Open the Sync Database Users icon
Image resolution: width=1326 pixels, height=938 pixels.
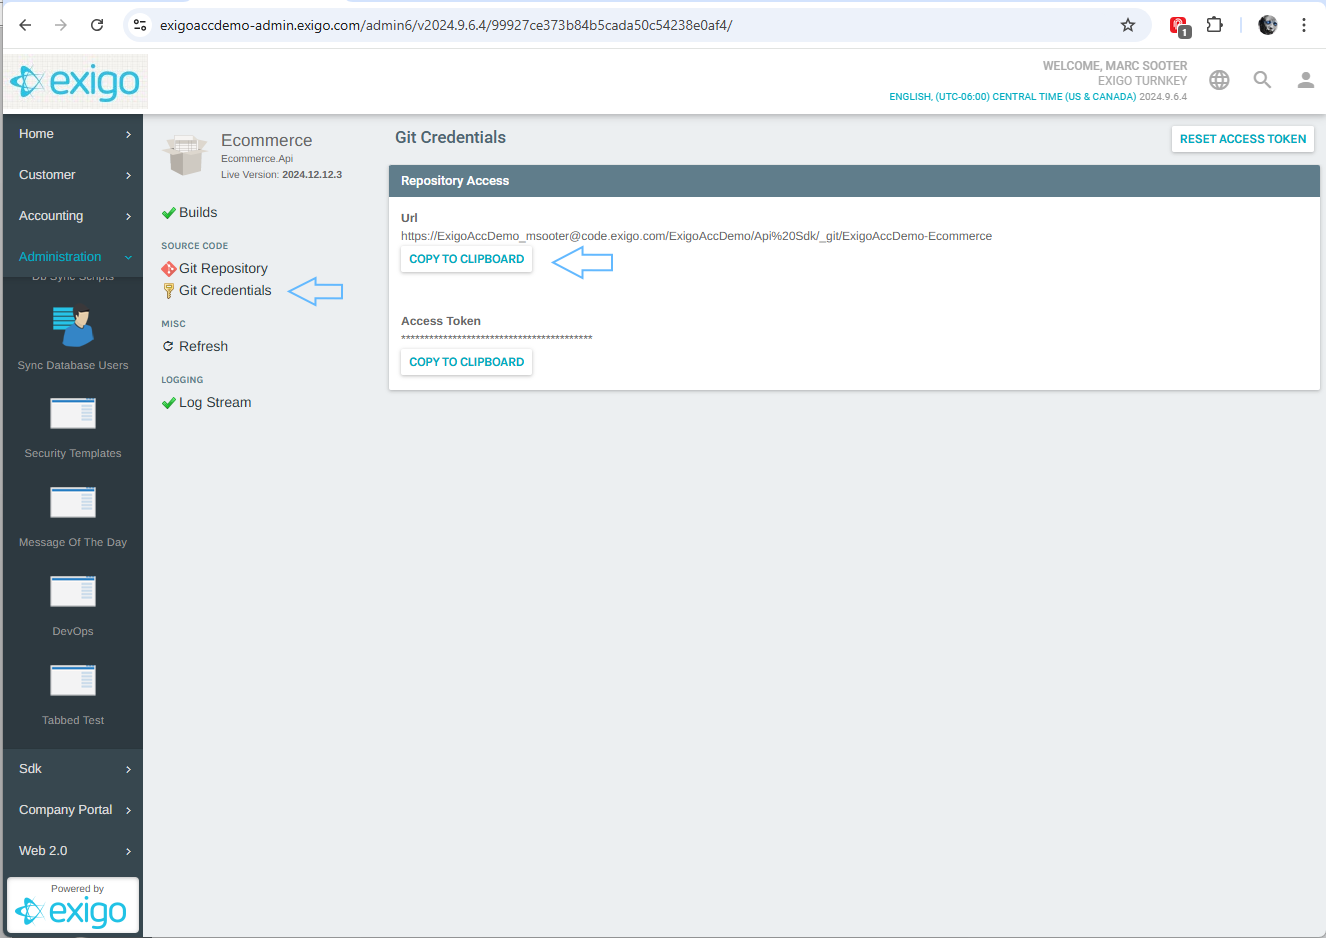coord(72,327)
